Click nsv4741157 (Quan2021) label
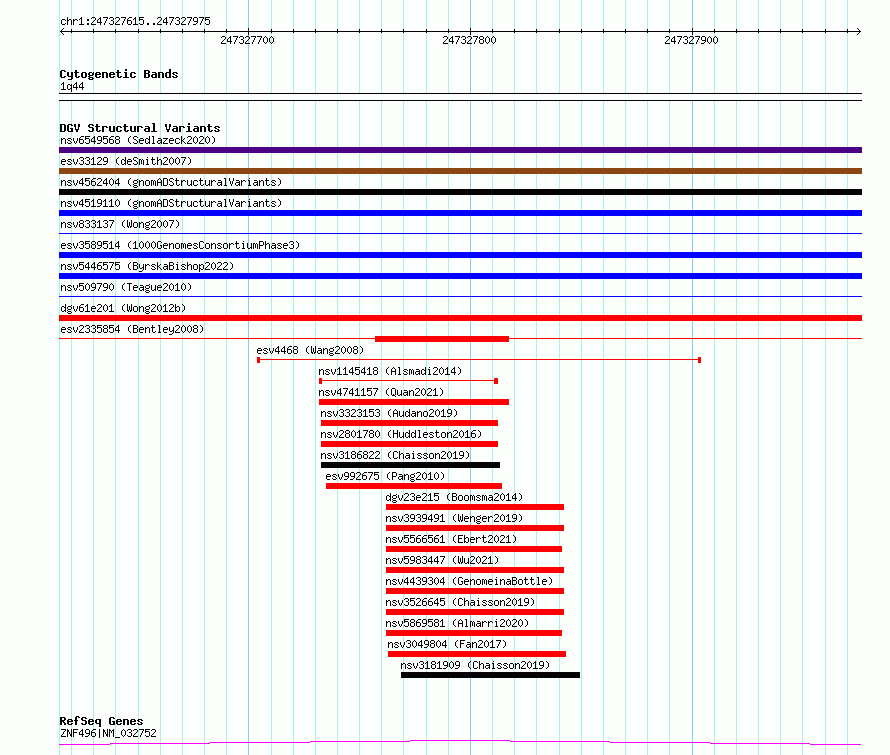Viewport: 890px width, 755px height. tap(381, 392)
